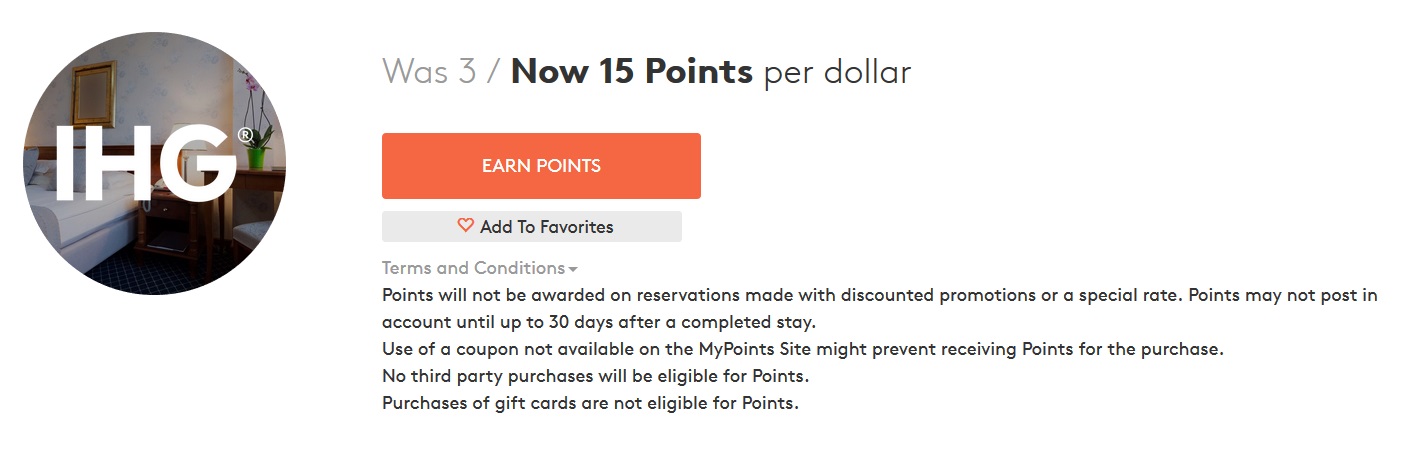Viewport: 1411px width, 458px height.
Task: Click the MyPoints Site coupon sentence
Action: [x=802, y=350]
